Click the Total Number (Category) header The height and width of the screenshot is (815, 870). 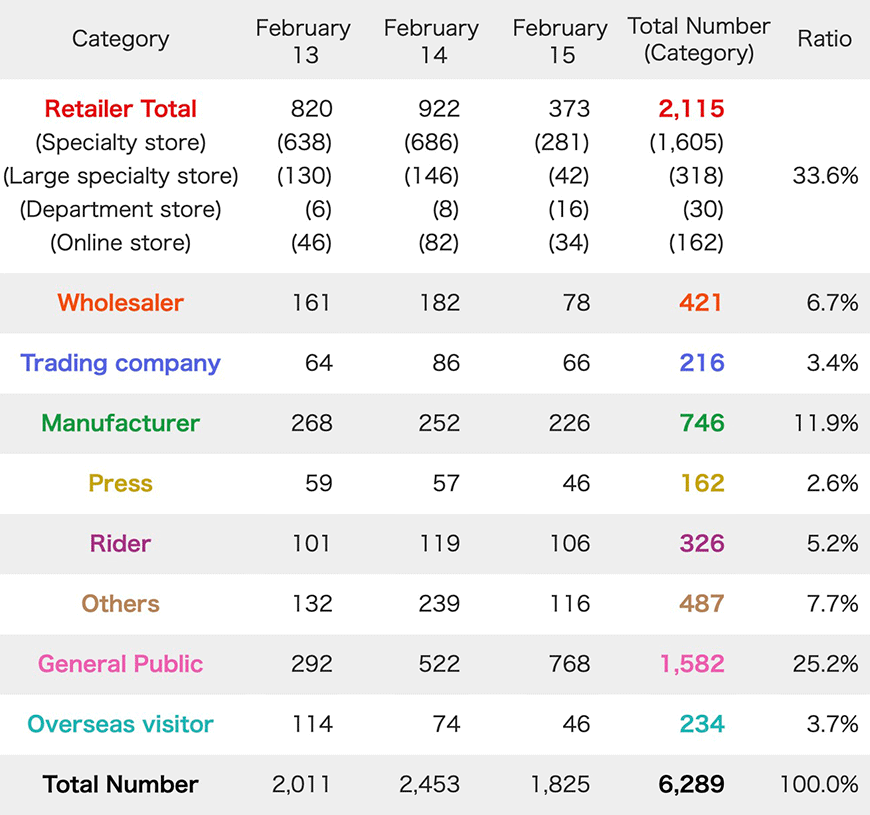tap(699, 40)
